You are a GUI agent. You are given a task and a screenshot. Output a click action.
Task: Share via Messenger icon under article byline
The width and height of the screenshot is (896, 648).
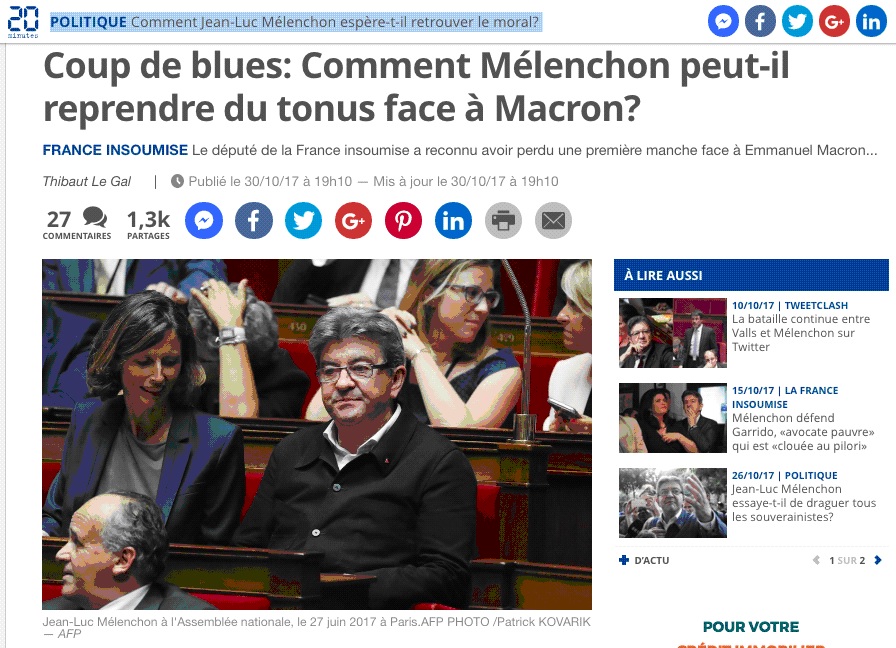(204, 221)
